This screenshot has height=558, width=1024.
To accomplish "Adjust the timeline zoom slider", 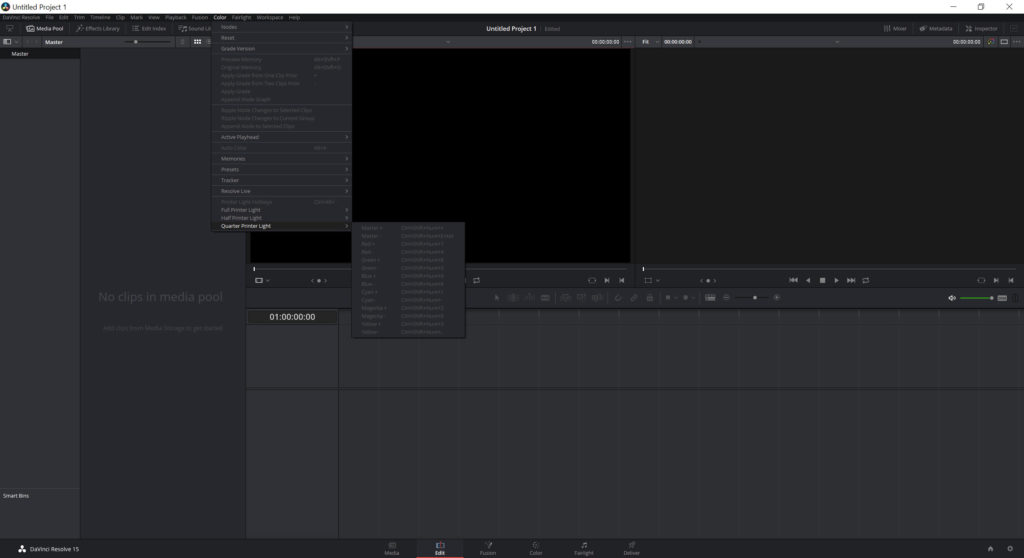I will click(751, 298).
